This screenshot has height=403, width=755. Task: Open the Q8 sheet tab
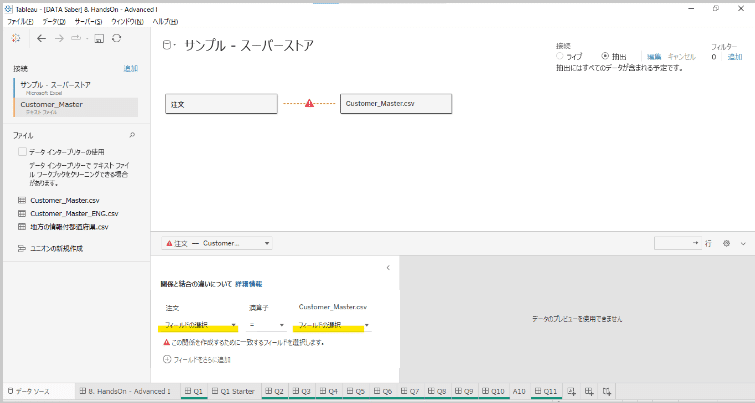tap(437, 391)
